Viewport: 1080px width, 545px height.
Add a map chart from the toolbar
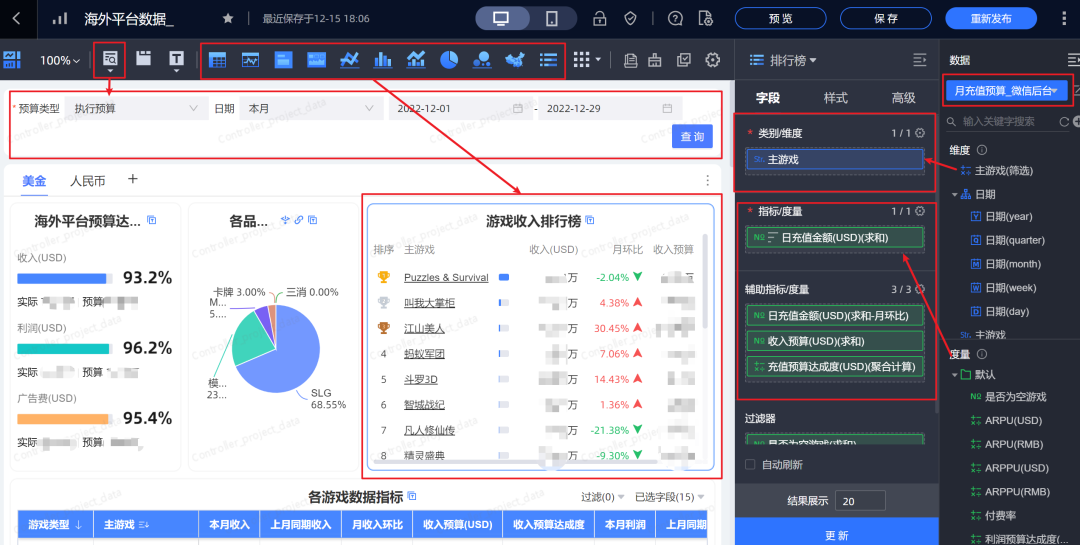pos(515,60)
